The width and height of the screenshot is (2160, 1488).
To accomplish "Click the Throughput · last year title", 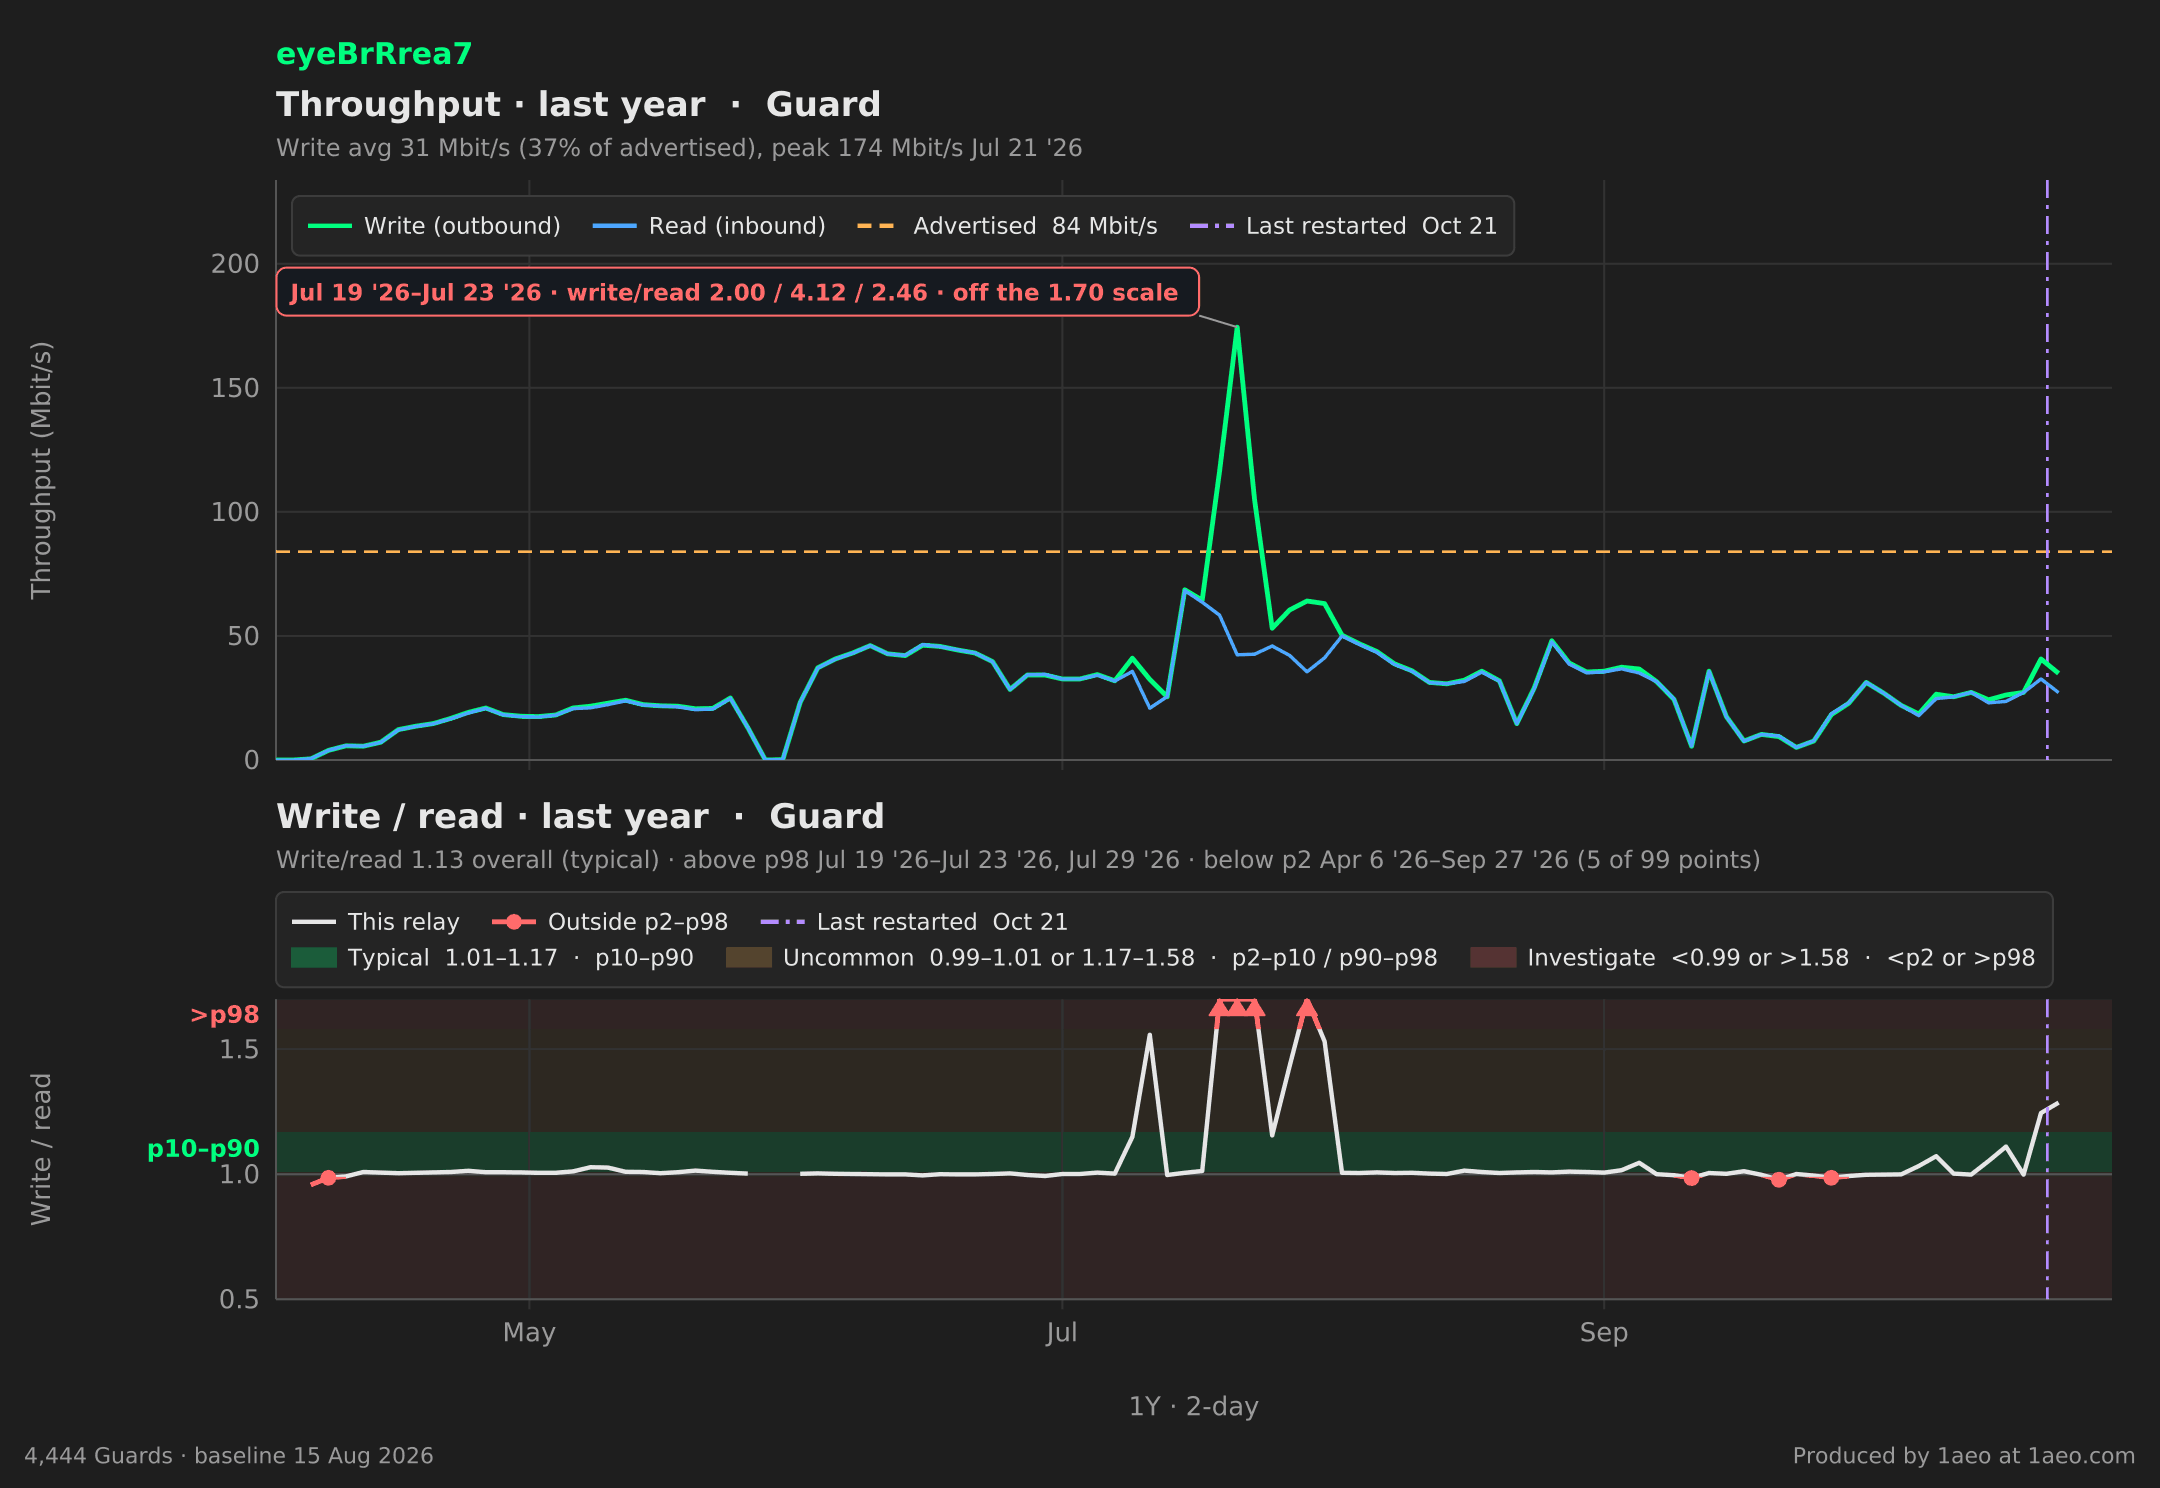I will (579, 105).
